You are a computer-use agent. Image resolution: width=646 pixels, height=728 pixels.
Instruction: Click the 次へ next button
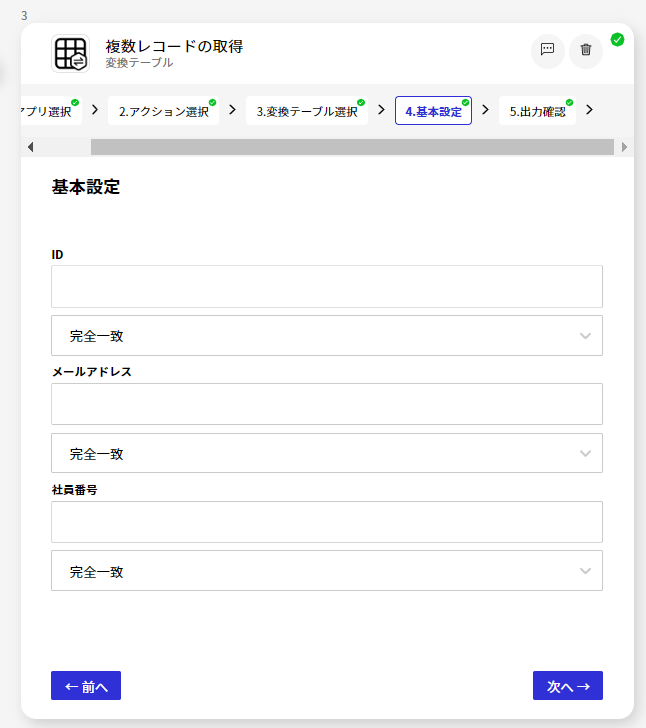[568, 685]
